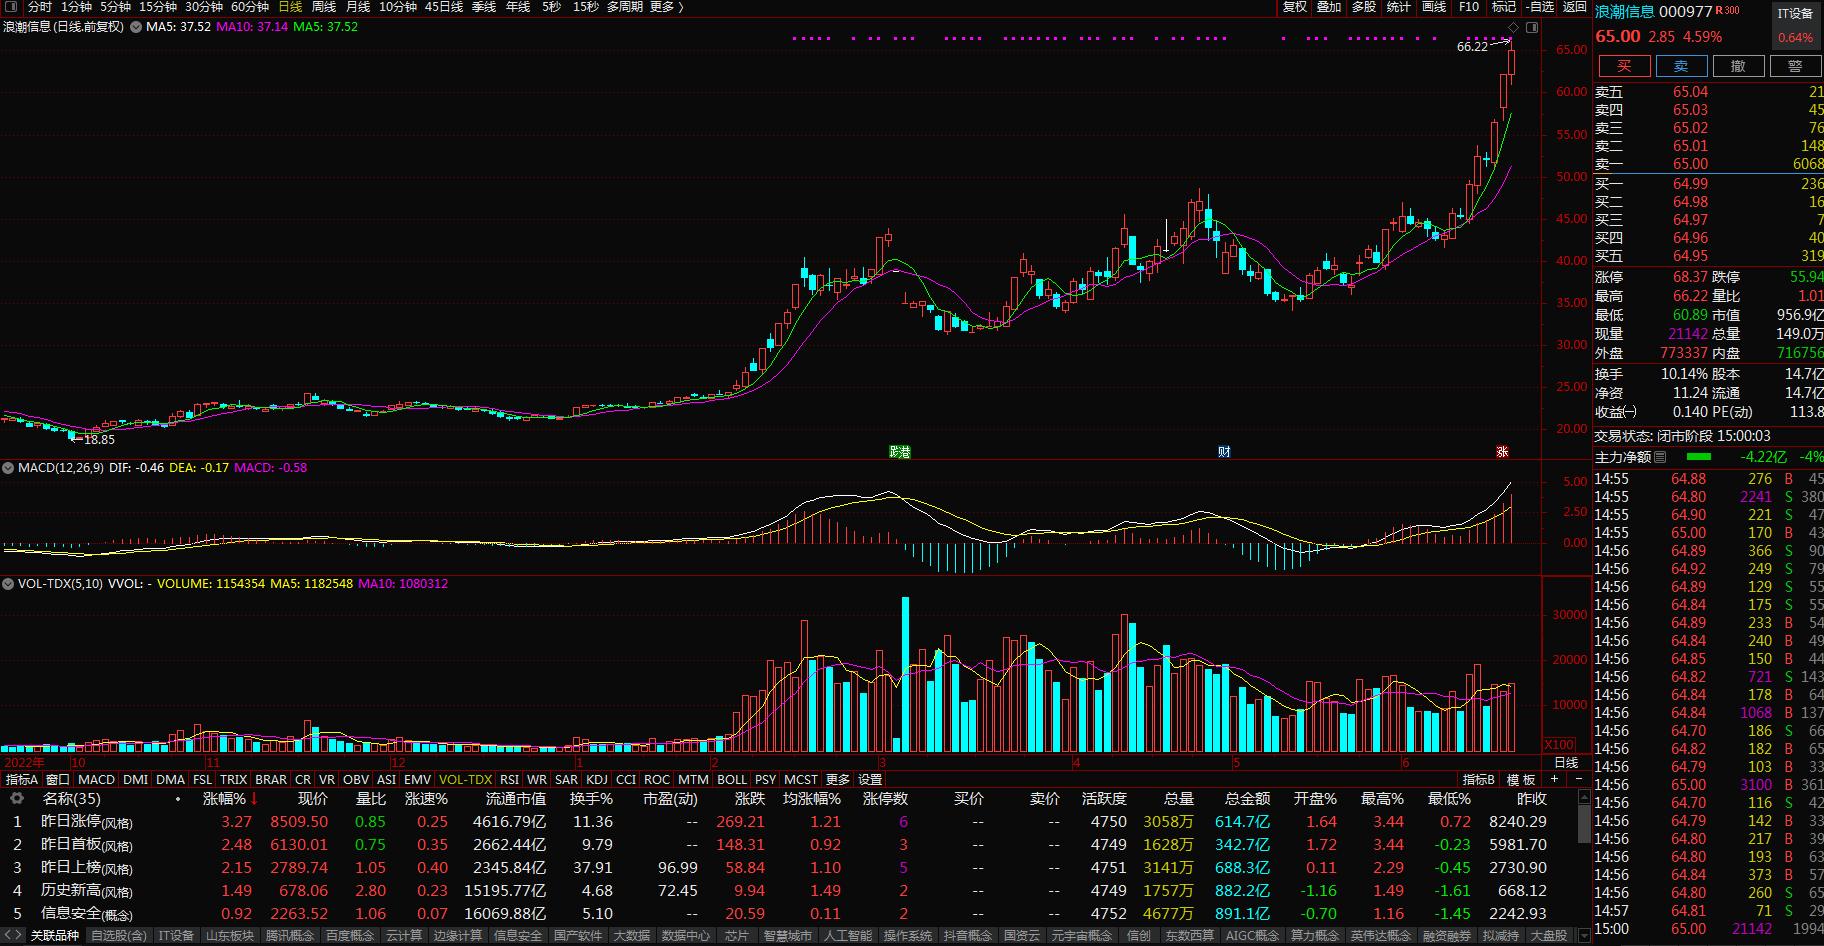Screen dimensions: 1824x946
Task: Toggle 叠加 overlay mode
Action: [x=1329, y=7]
